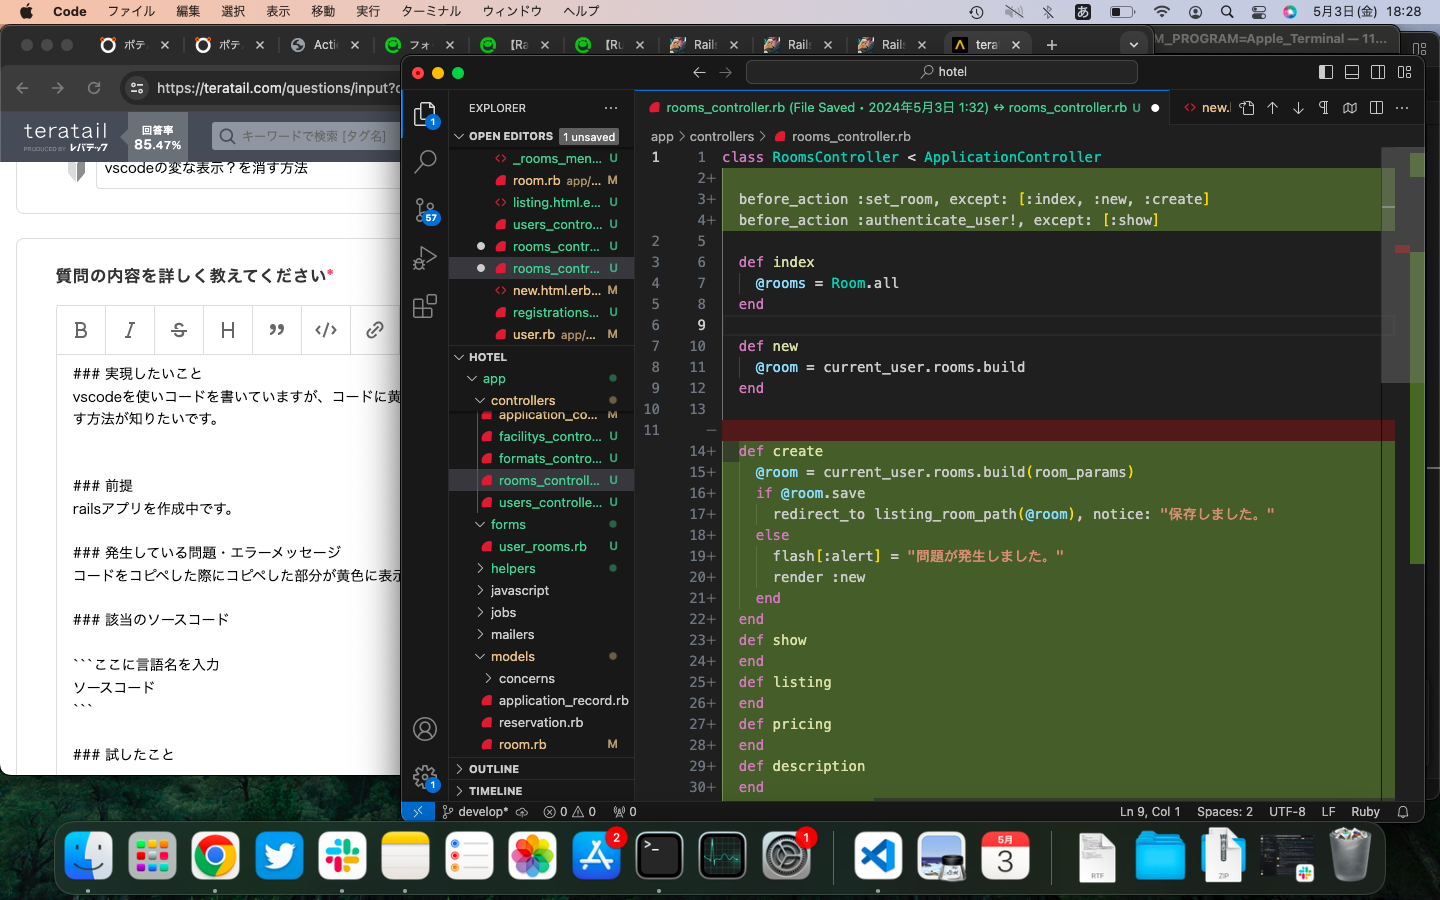Viewport: 1440px width, 900px height.
Task: Open the 表示 menu in the menu bar
Action: coord(278,12)
